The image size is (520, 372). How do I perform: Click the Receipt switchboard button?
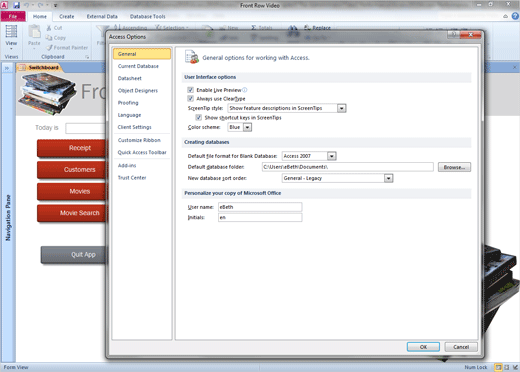pos(72,148)
